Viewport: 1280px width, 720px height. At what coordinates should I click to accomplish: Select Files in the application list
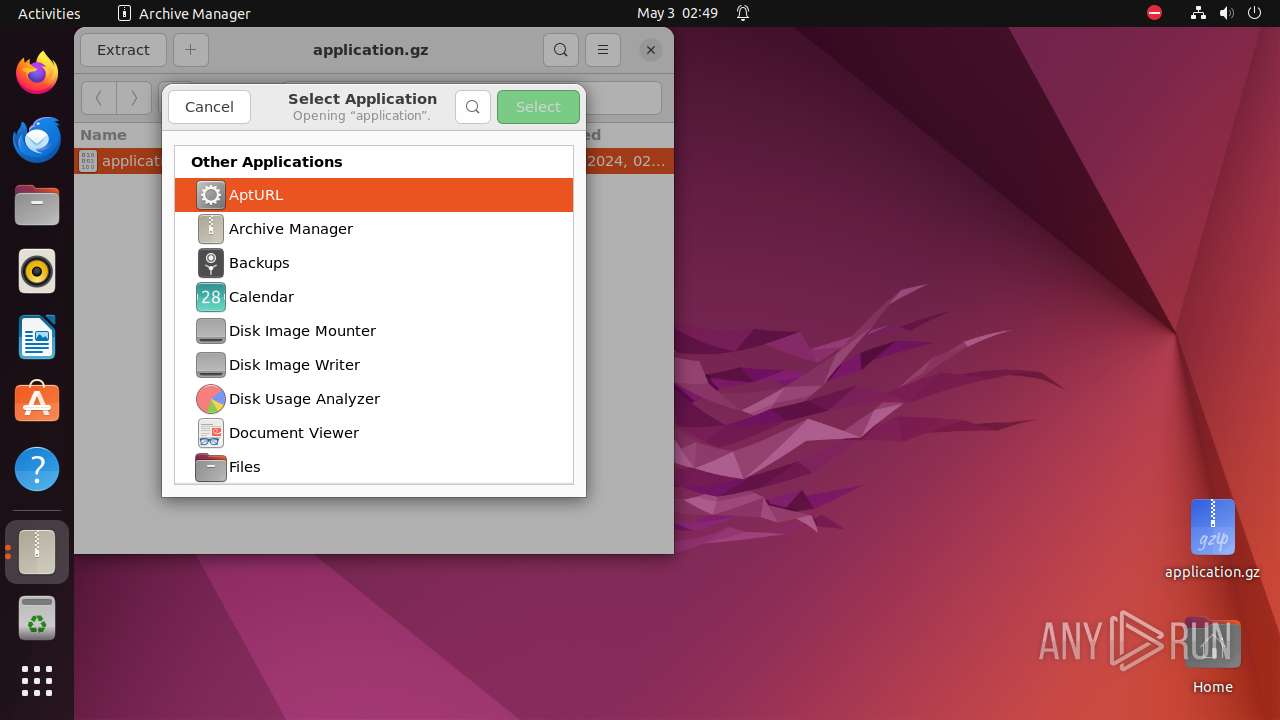tap(374, 467)
